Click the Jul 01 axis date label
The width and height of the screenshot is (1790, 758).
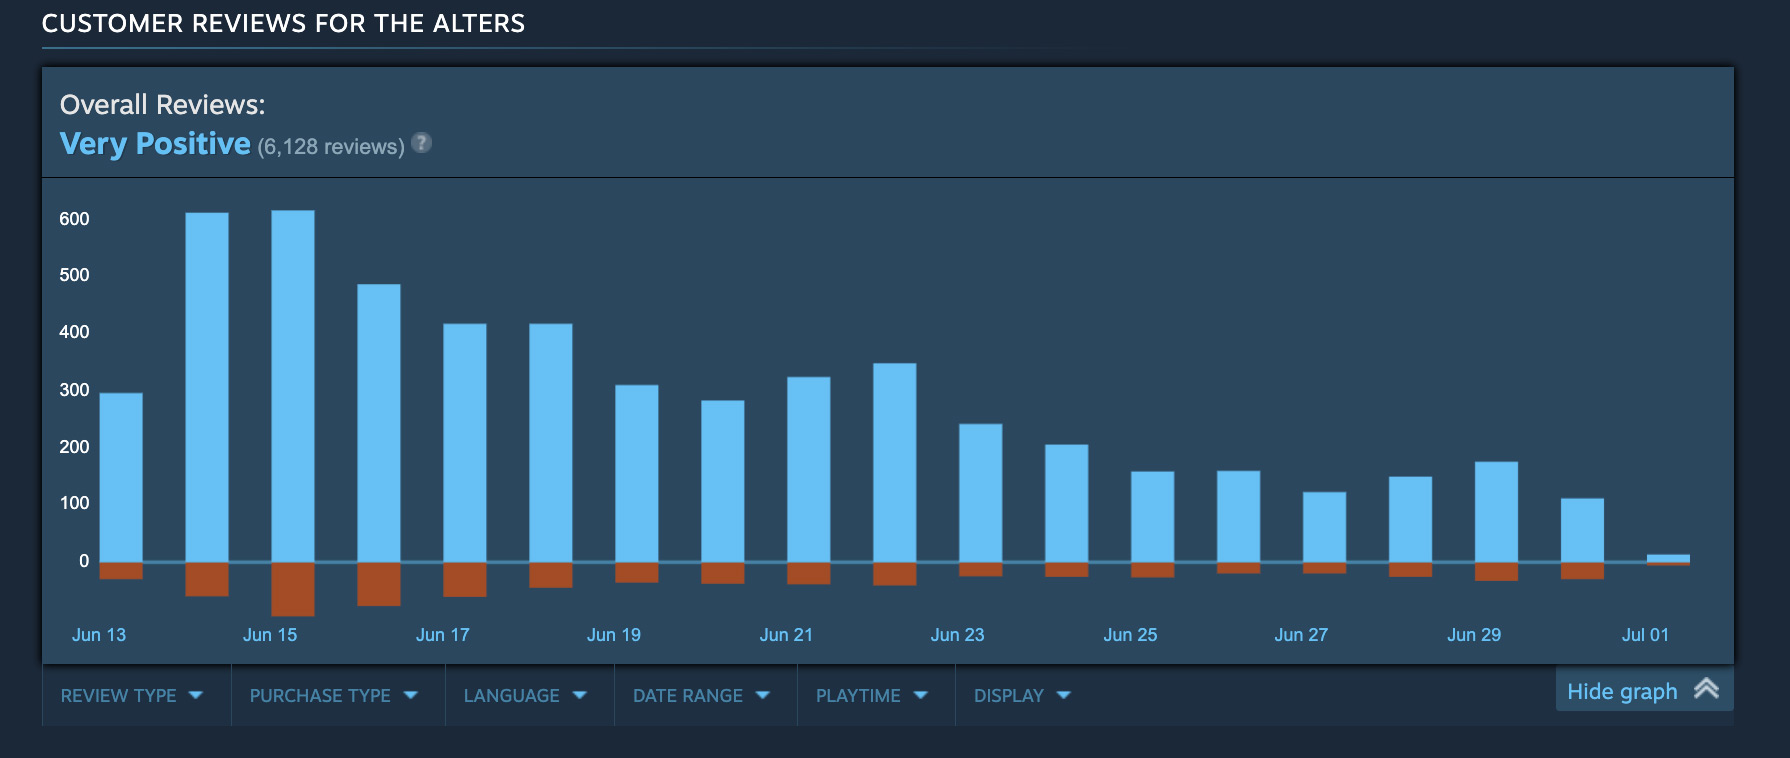click(x=1645, y=635)
